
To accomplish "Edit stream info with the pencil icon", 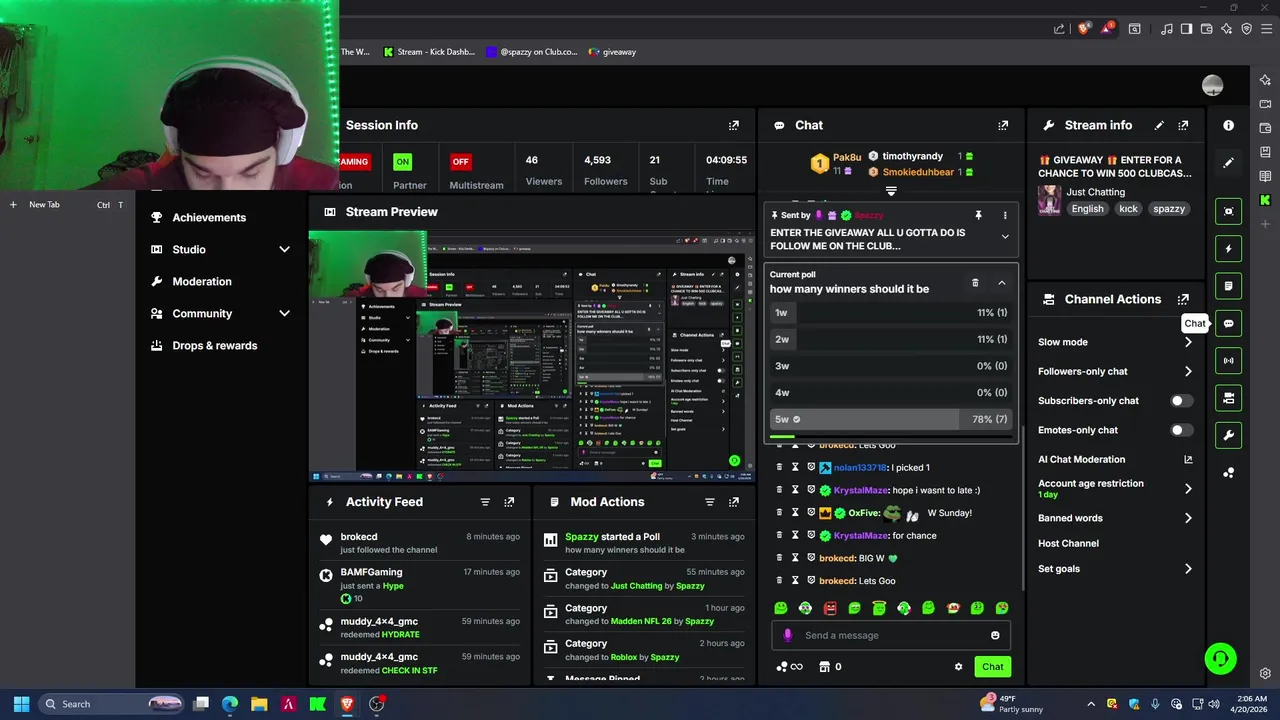I will pyautogui.click(x=1159, y=125).
